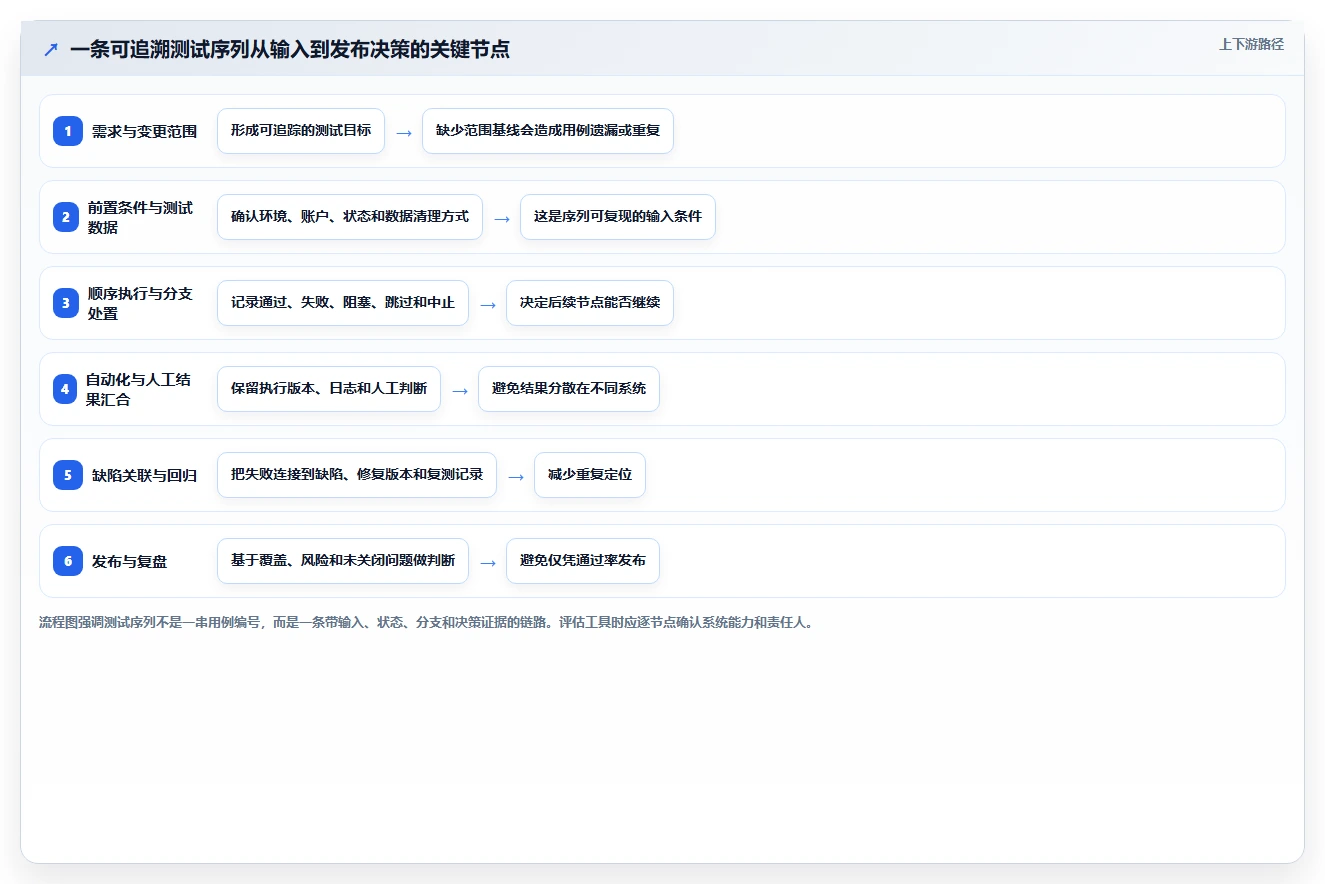Click the 确认环境、账户、状态和数据清理方式 chip

350,217
